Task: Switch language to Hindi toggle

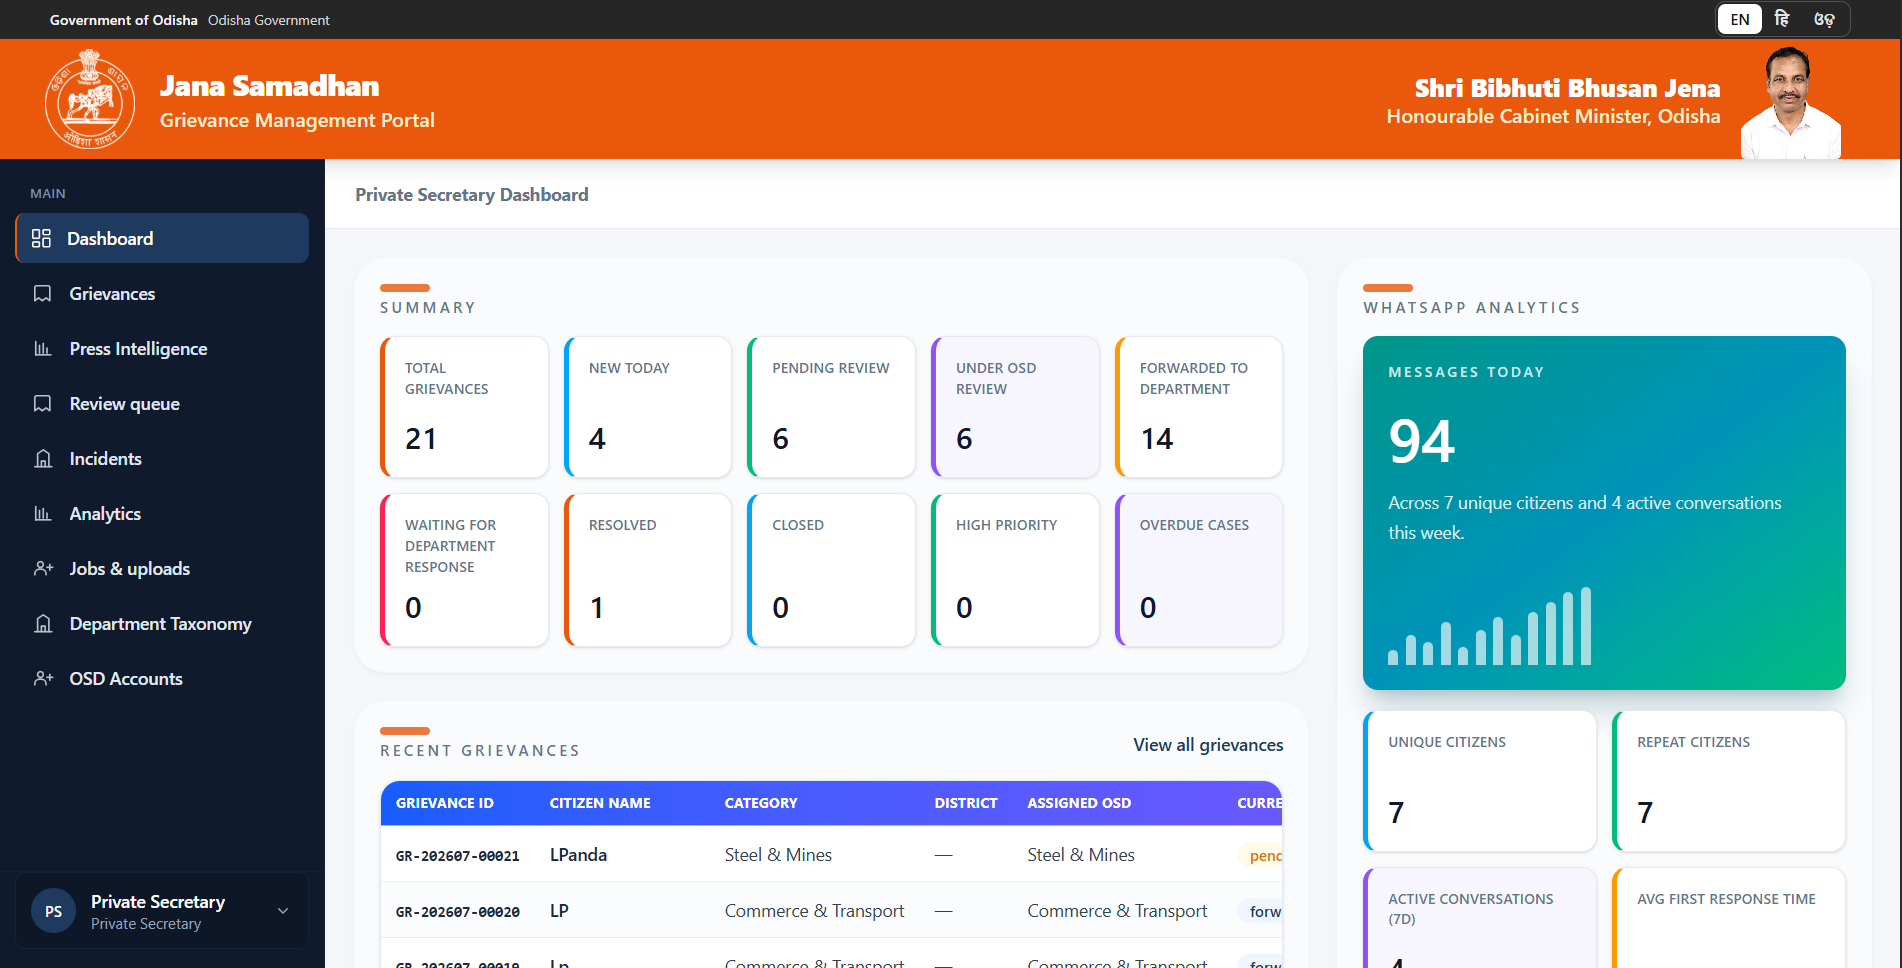Action: click(x=1782, y=20)
